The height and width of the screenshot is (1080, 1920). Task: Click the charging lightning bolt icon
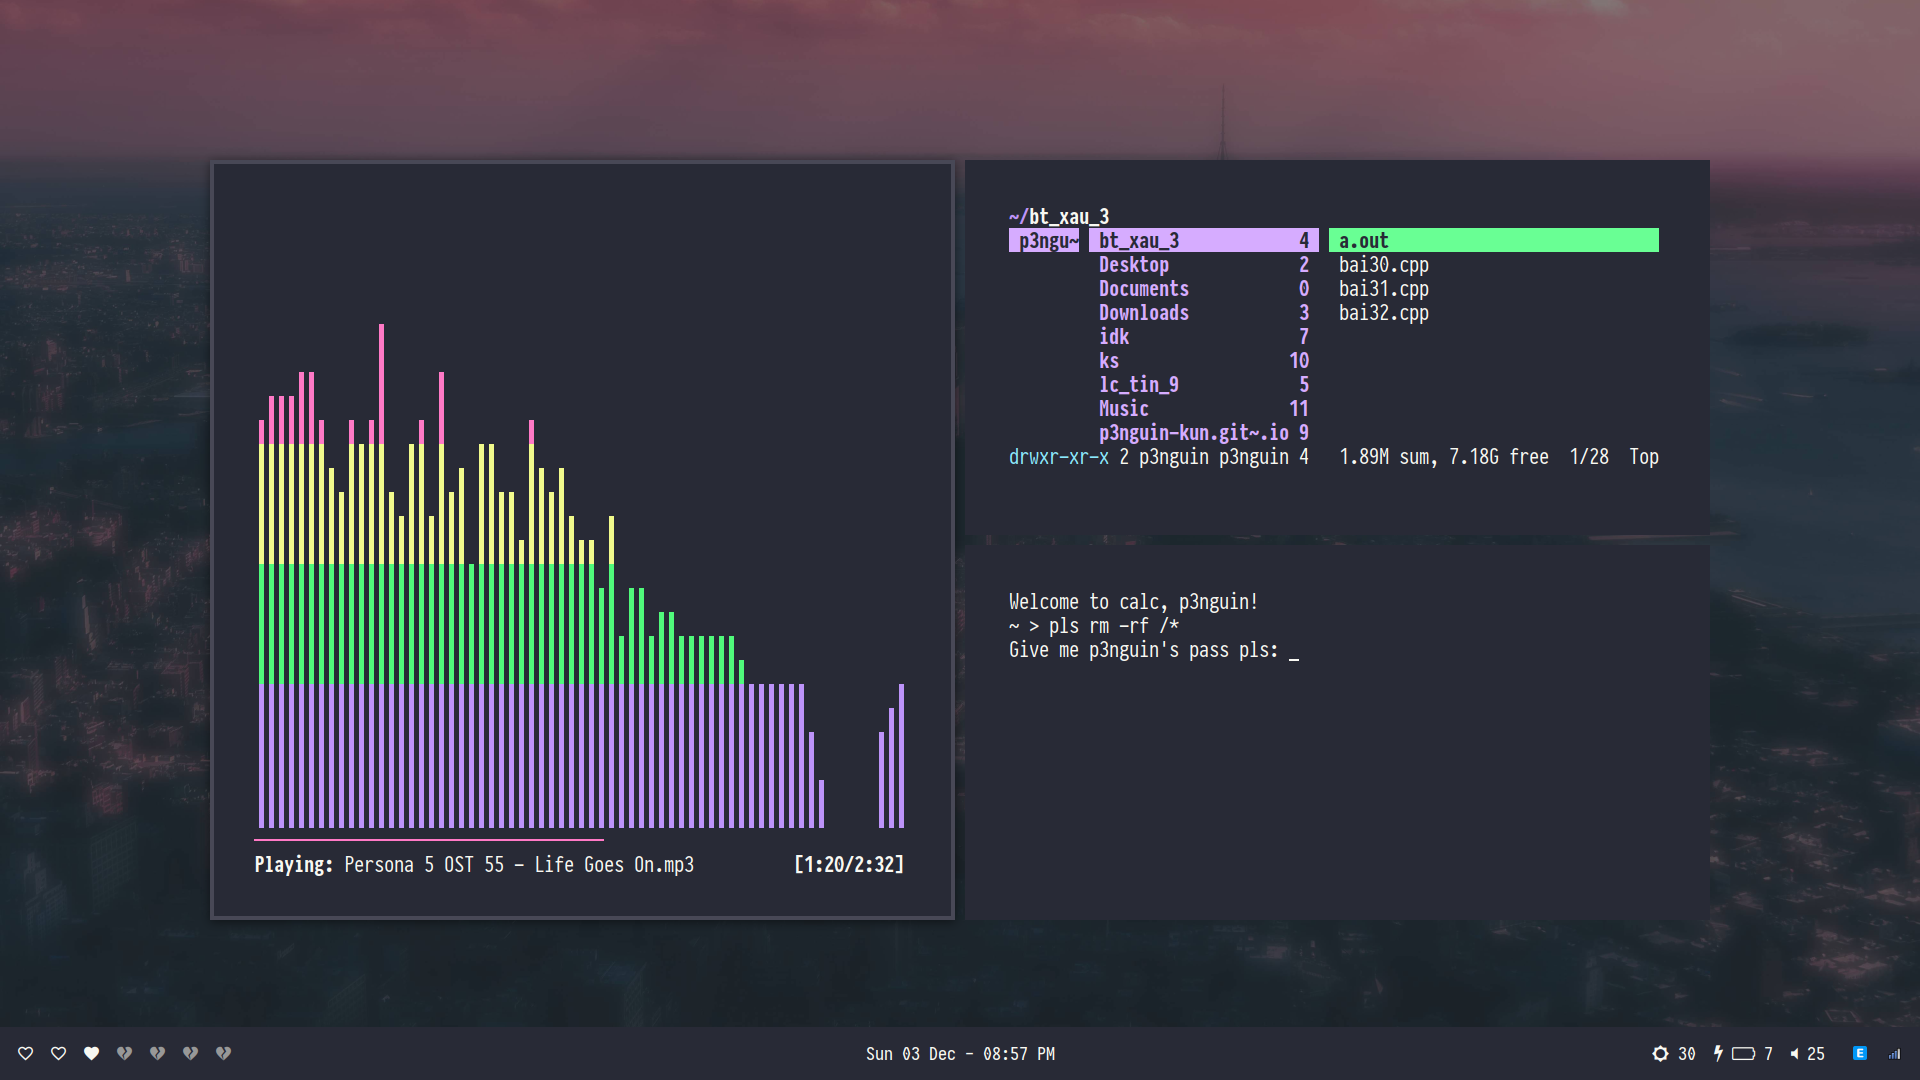click(1718, 1053)
